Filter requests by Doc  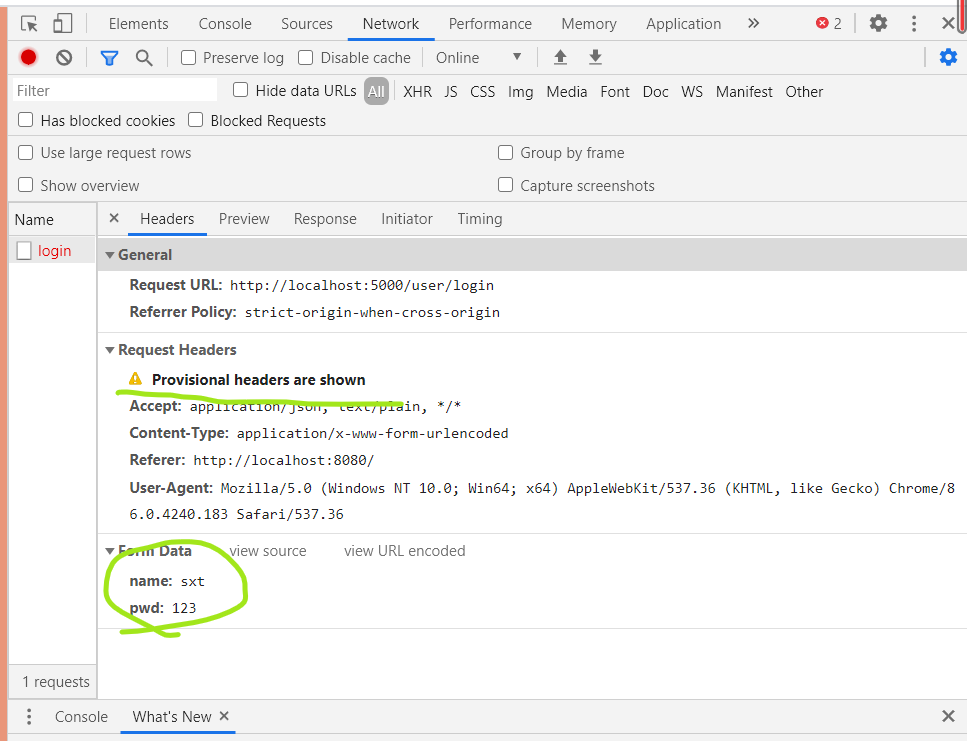pyautogui.click(x=656, y=91)
